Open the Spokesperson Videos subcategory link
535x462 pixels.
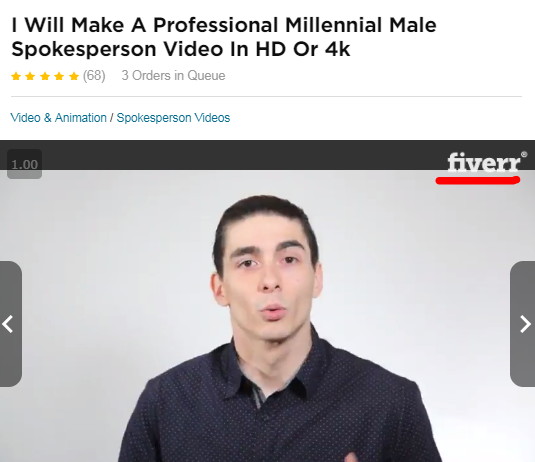click(173, 118)
